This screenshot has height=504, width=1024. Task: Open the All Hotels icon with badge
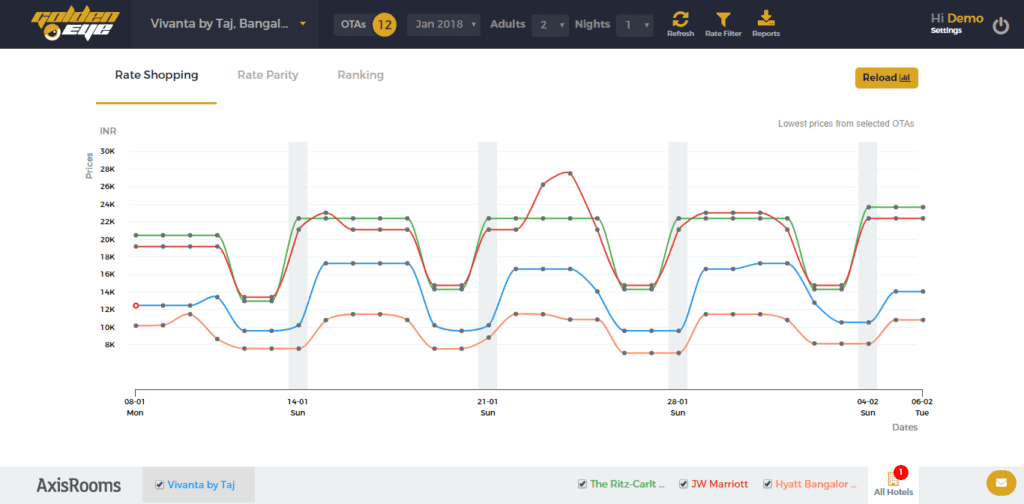[x=892, y=482]
